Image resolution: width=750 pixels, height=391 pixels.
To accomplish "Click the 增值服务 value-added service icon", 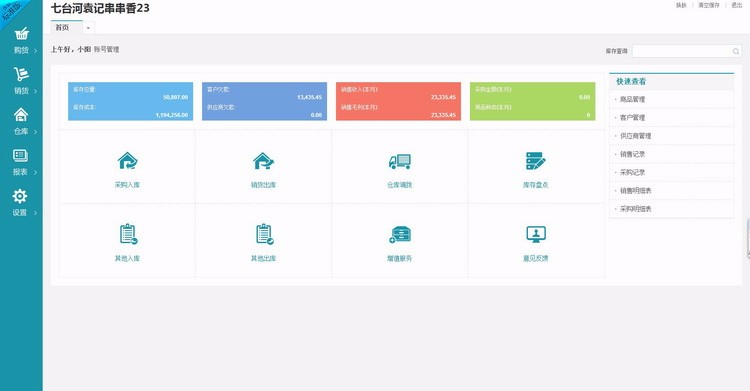I will [400, 235].
